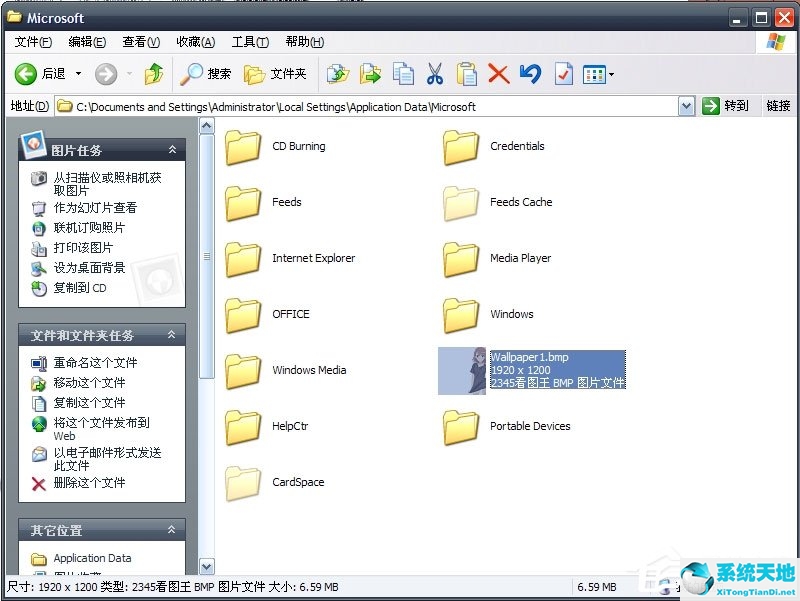Click the red X delete icon
This screenshot has height=601, width=800.
pyautogui.click(x=497, y=73)
